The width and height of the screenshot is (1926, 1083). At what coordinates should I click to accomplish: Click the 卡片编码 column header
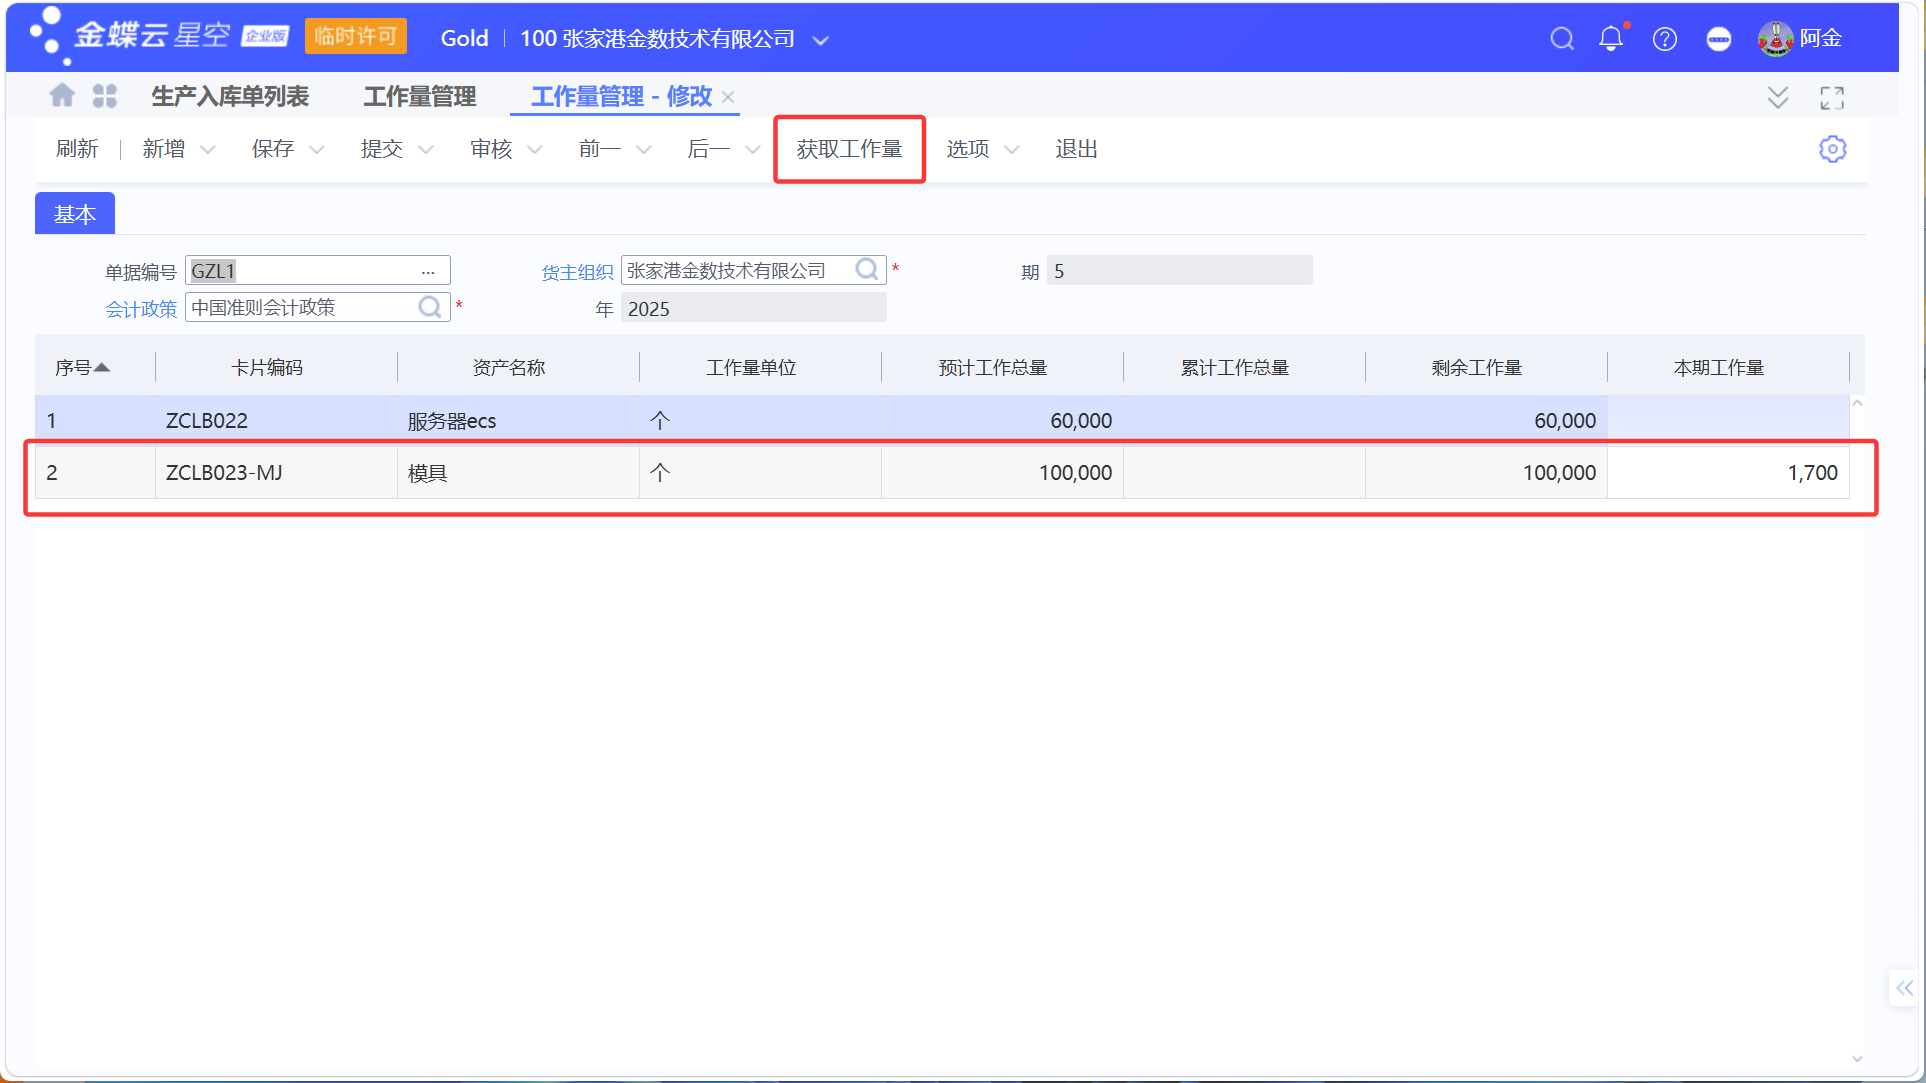pyautogui.click(x=266, y=367)
